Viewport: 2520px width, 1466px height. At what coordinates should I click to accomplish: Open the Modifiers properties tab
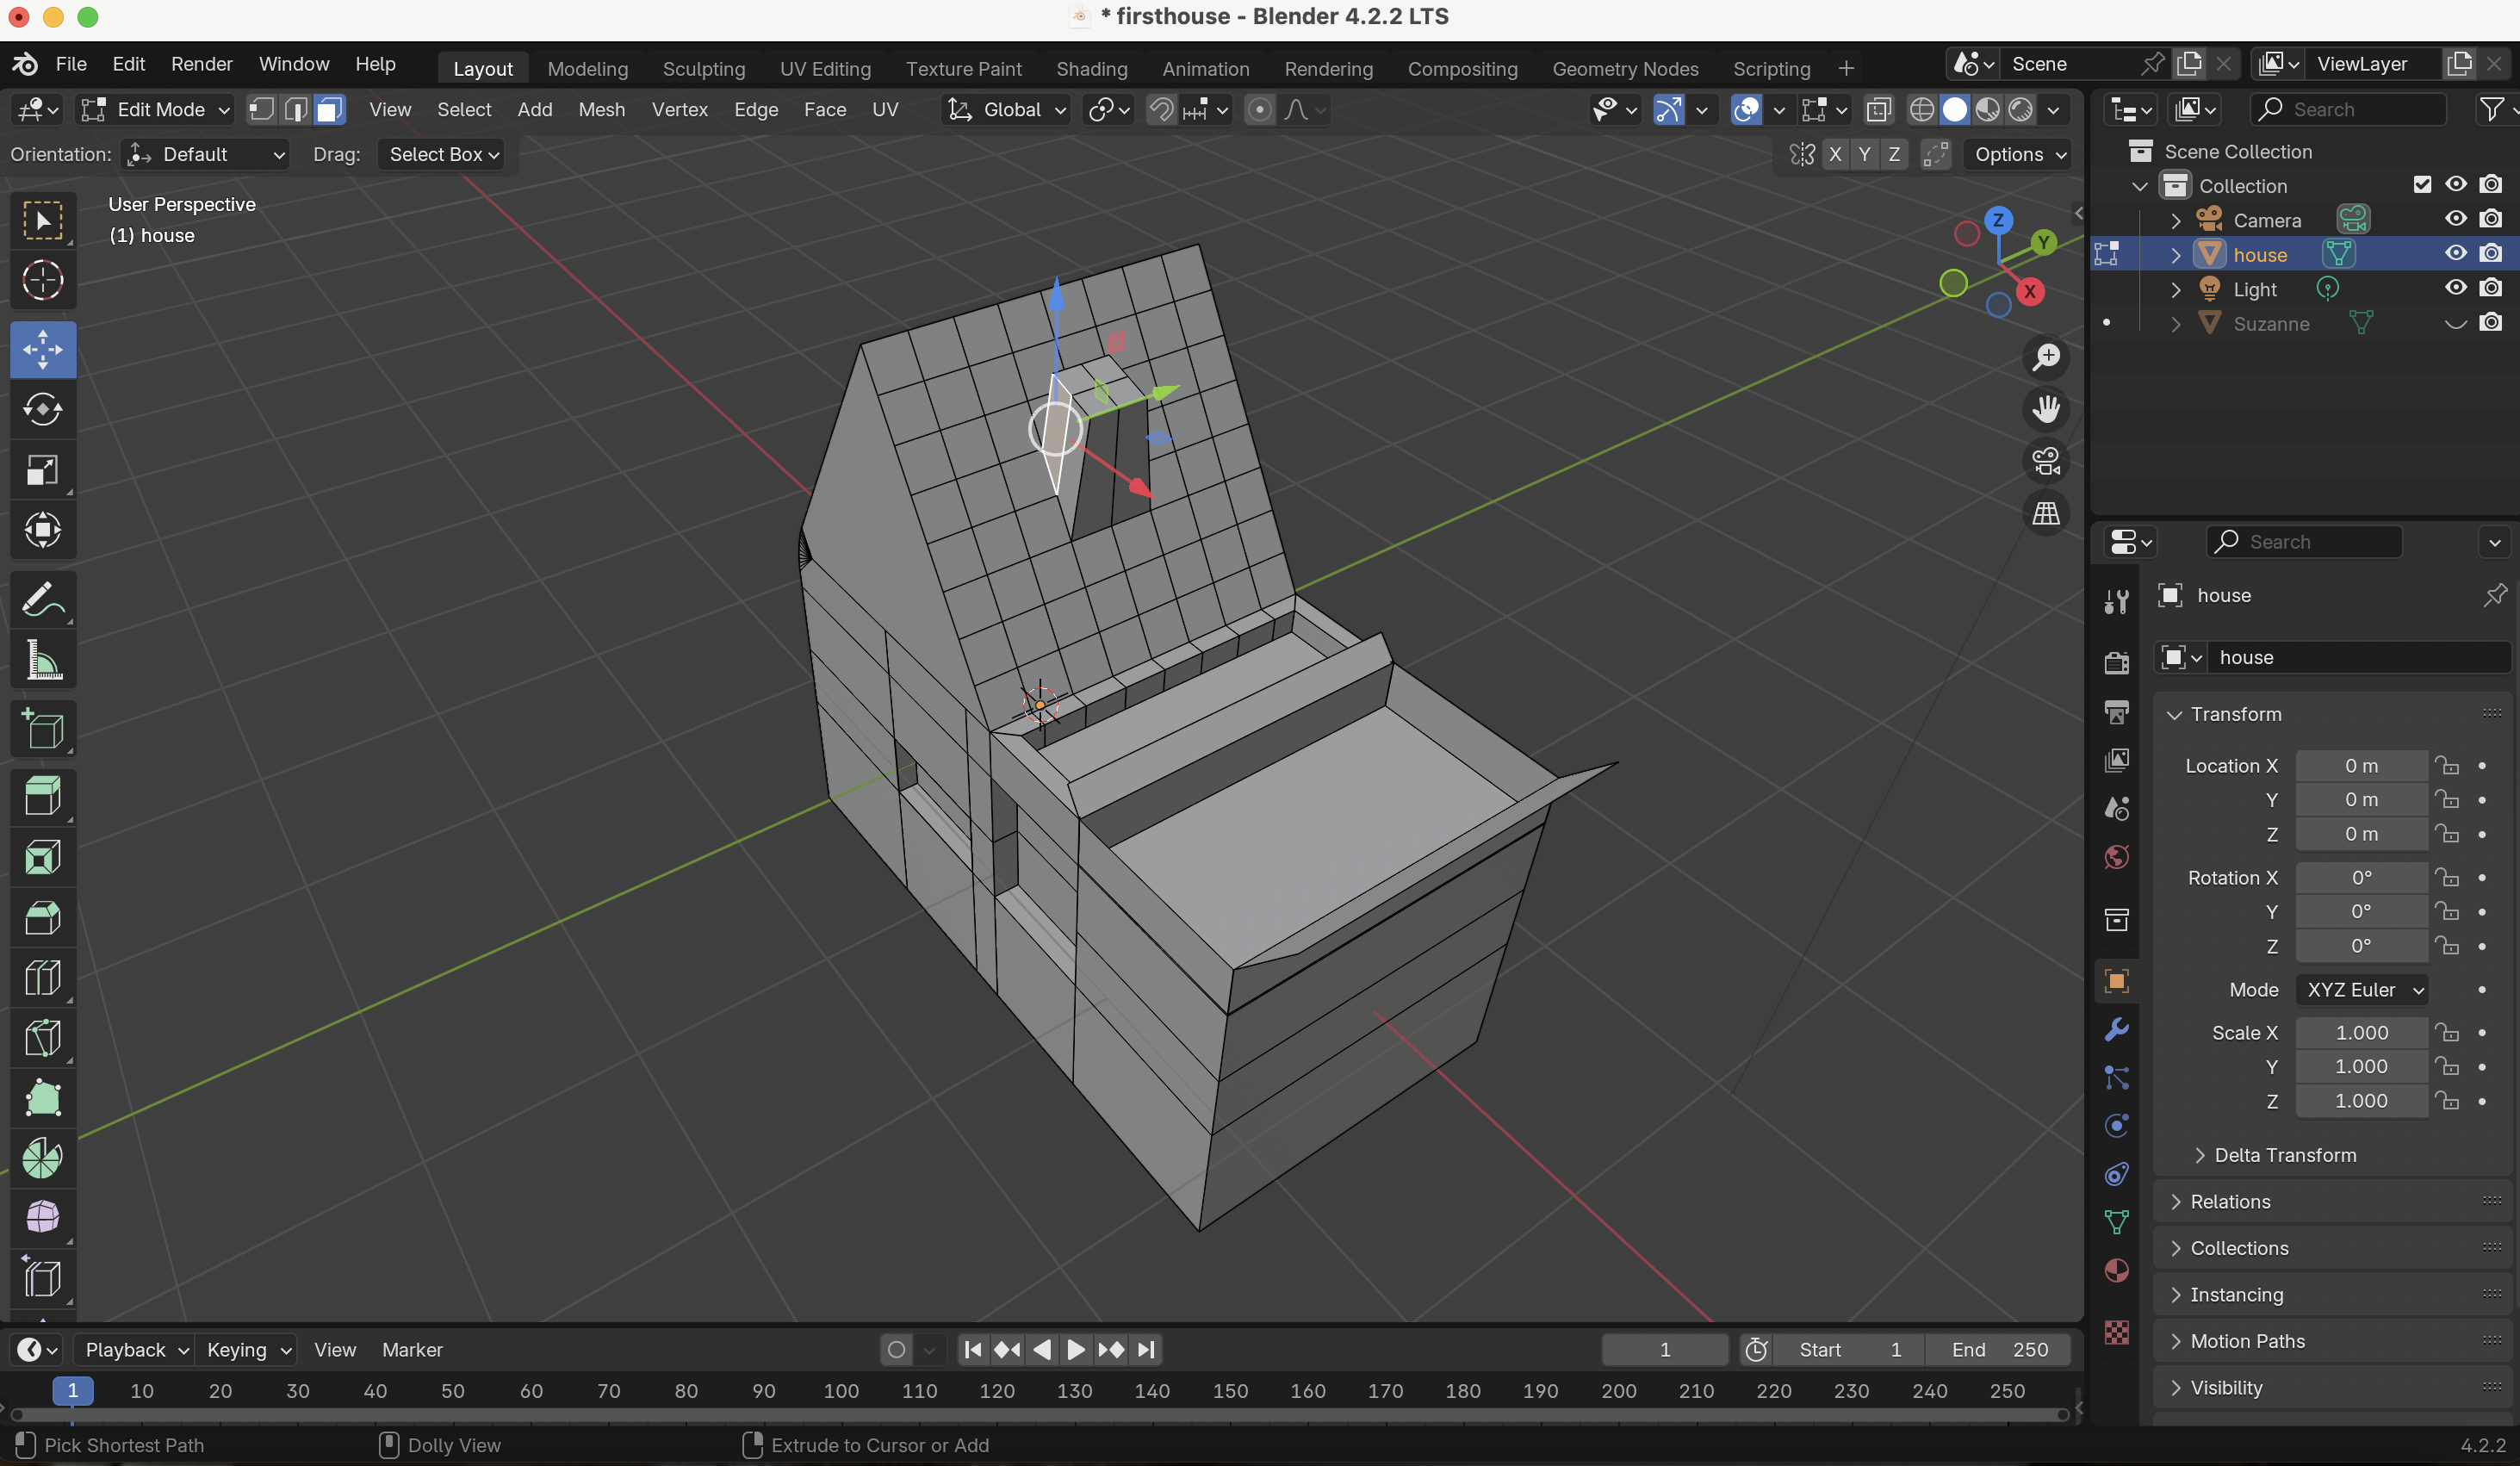point(2116,1029)
